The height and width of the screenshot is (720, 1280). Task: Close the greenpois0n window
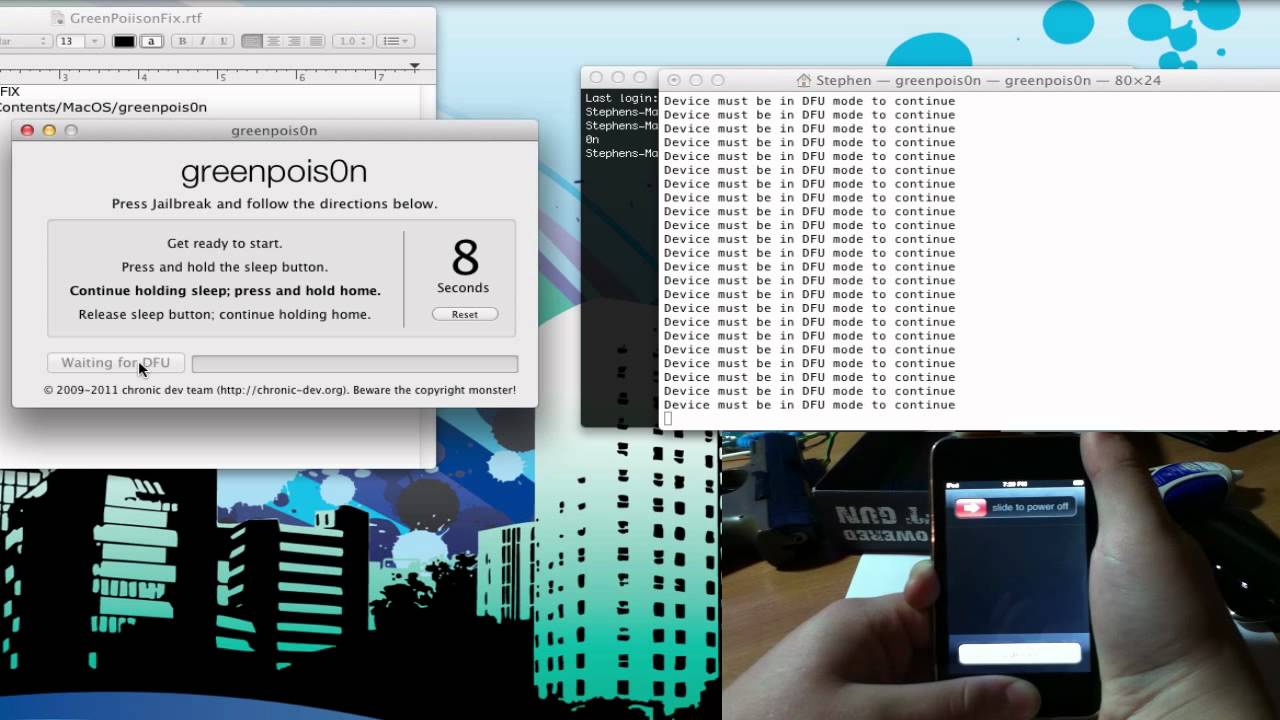28,130
